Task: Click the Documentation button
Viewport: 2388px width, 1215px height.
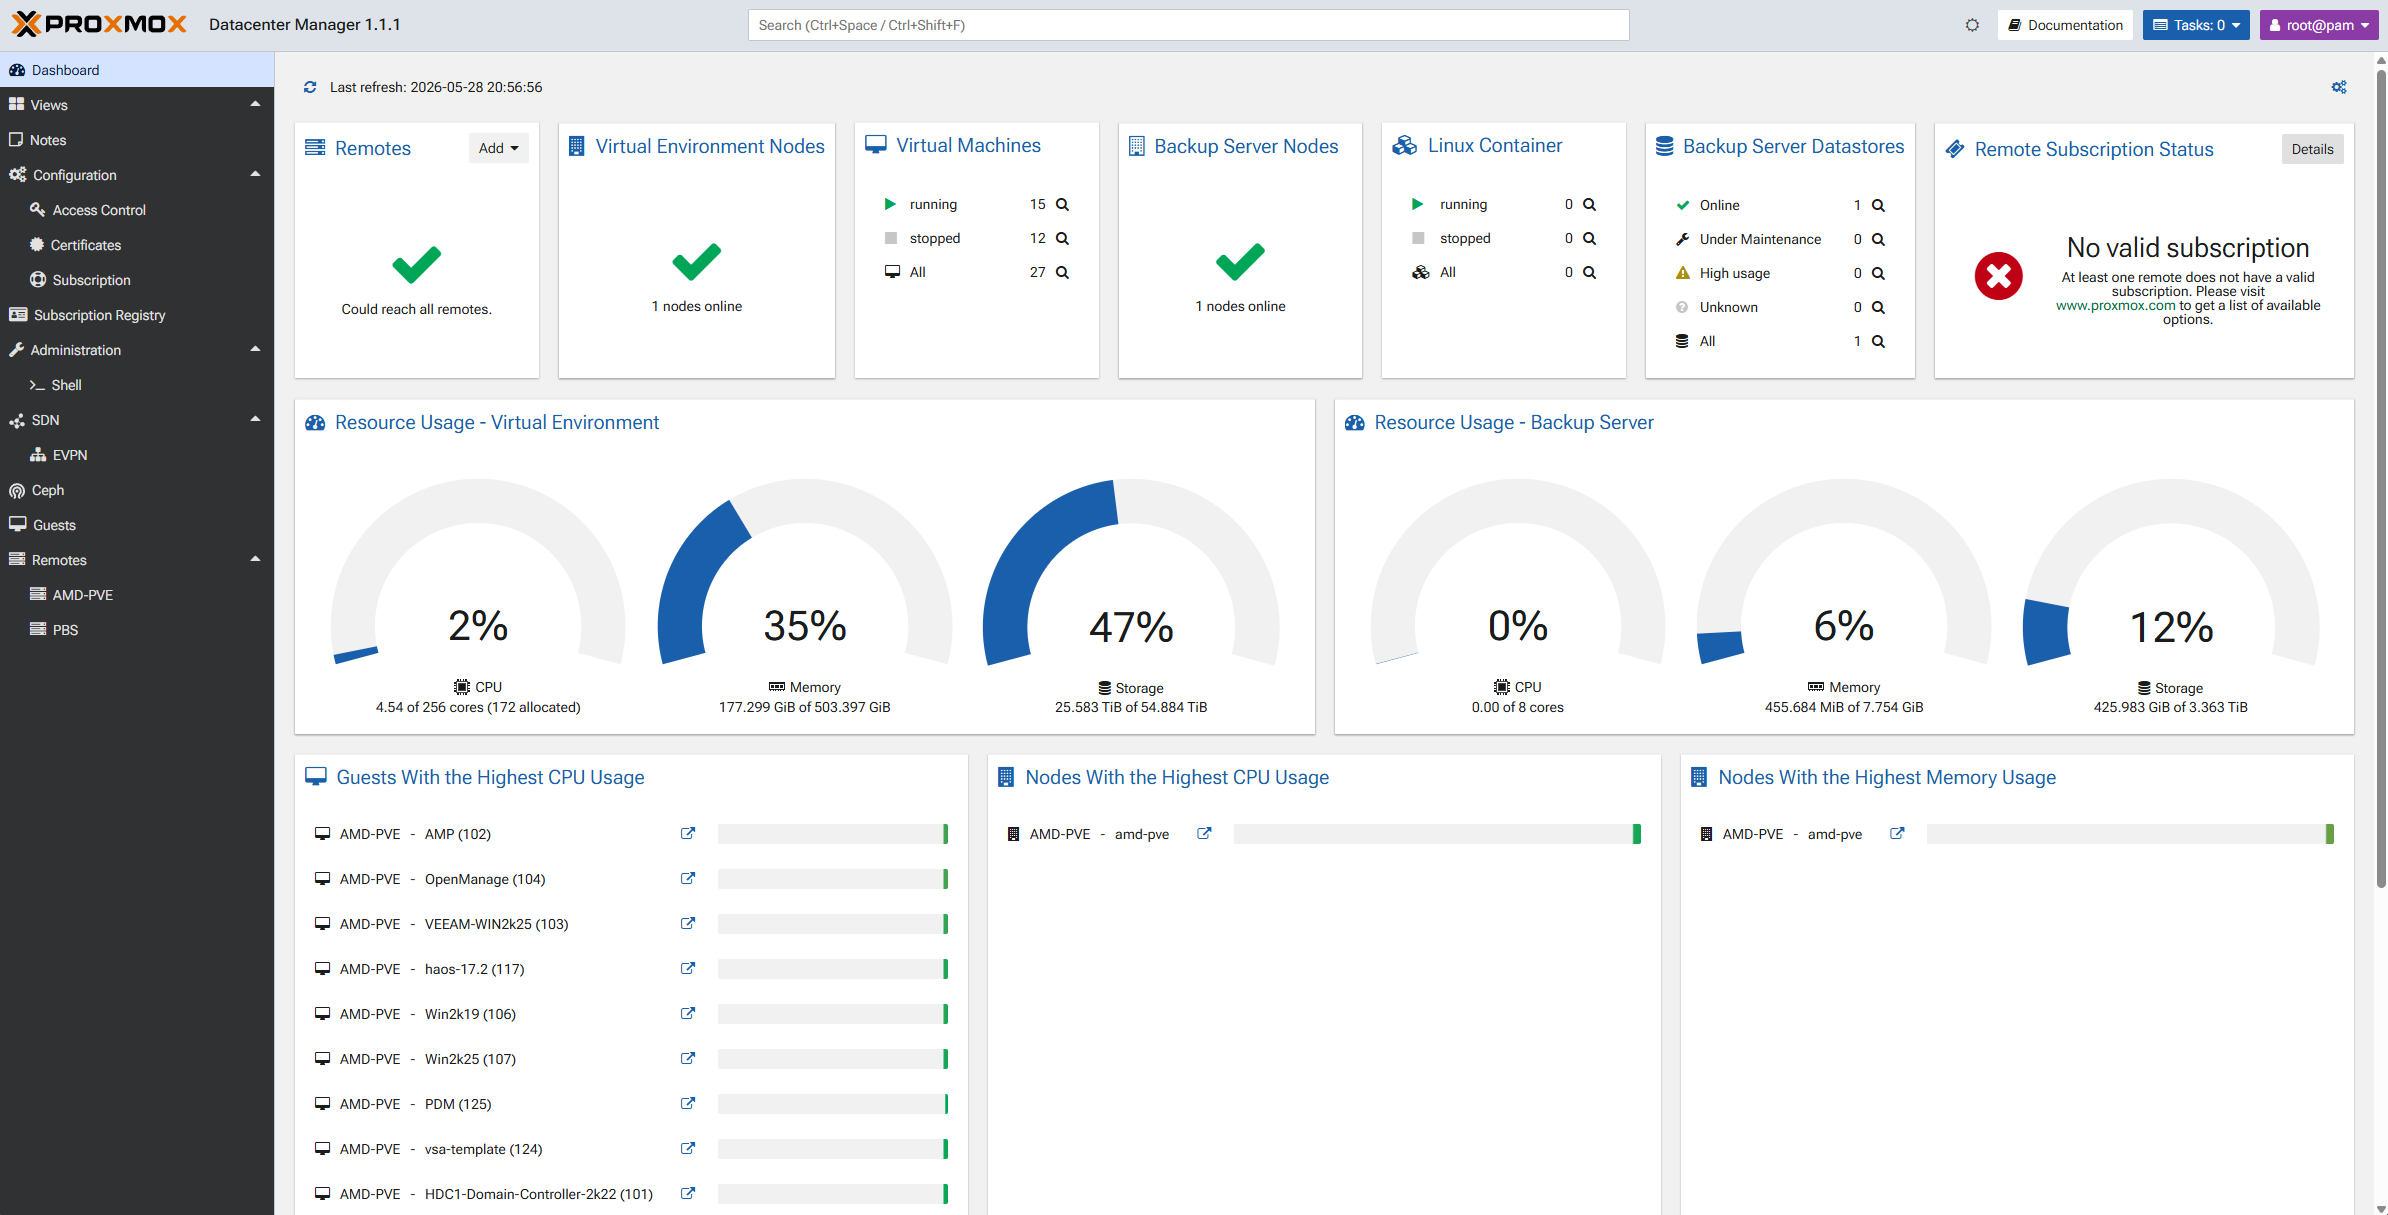Action: (x=2065, y=25)
